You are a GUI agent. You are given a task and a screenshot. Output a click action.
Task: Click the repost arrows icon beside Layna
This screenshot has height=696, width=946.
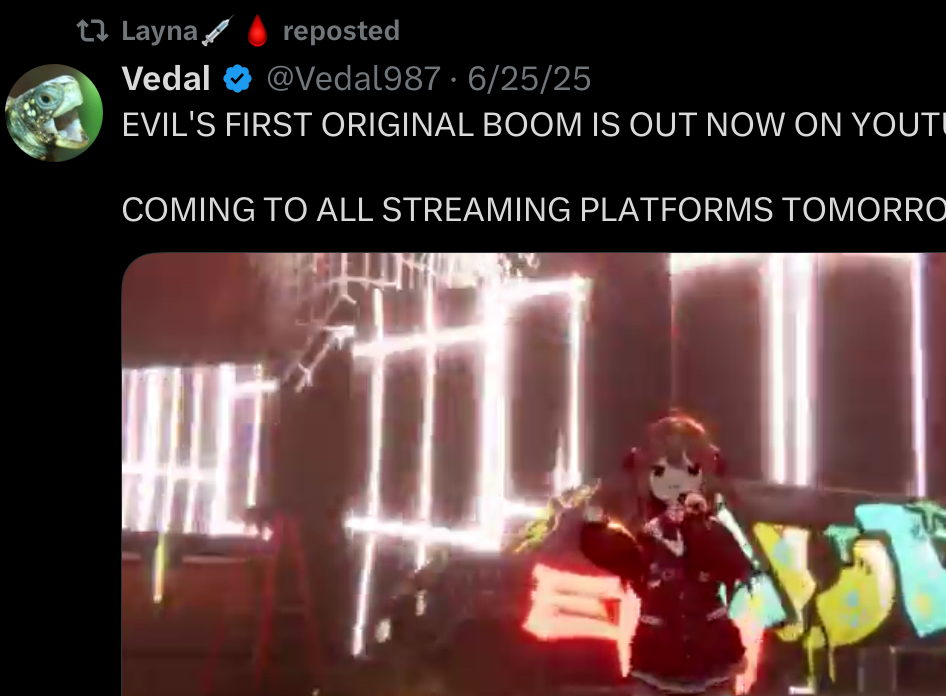click(92, 31)
